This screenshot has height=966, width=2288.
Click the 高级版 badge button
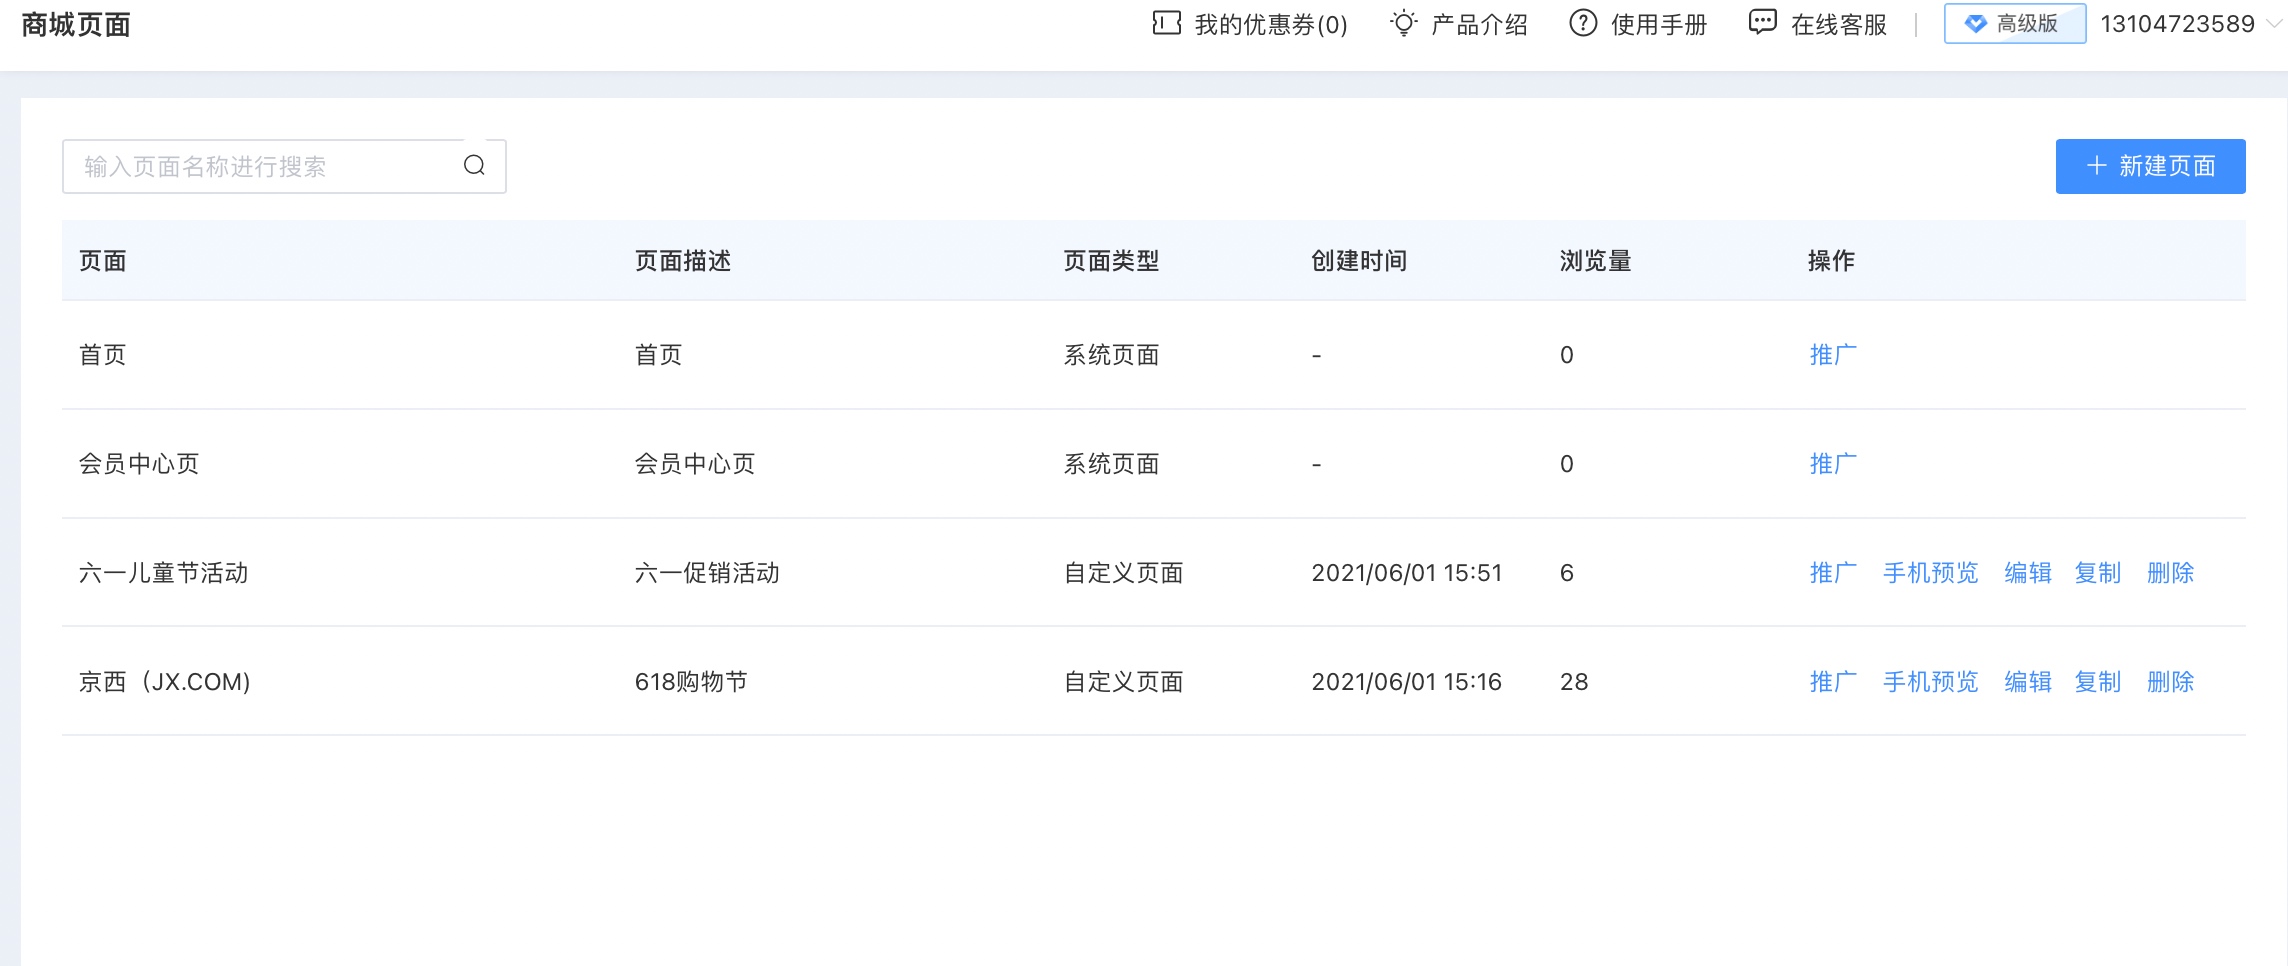pos(2014,24)
